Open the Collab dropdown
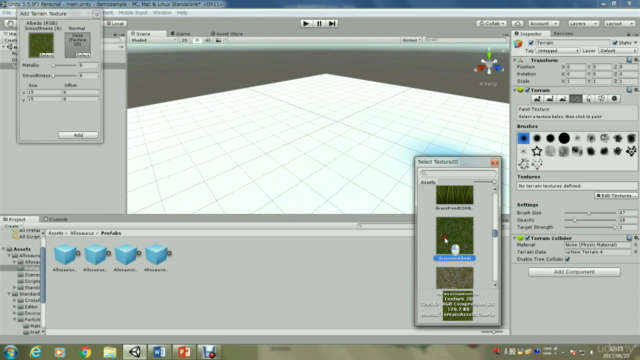Viewport: 640px width, 360px height. coord(491,24)
